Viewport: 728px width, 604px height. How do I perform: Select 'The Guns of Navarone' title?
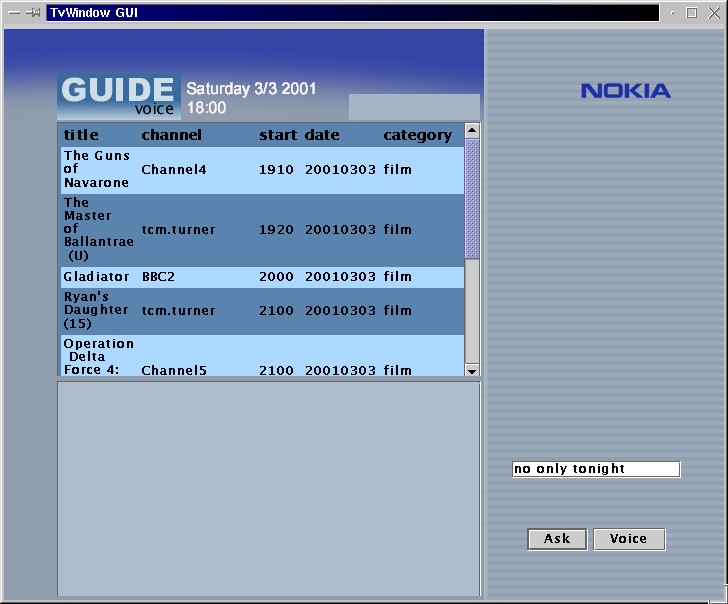tap(97, 169)
